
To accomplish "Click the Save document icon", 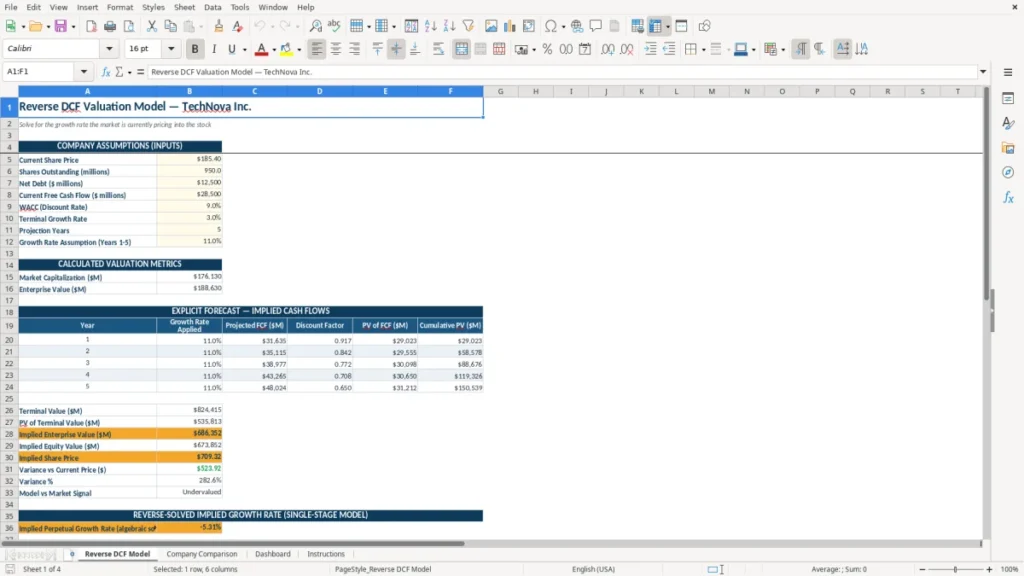I will (60, 26).
